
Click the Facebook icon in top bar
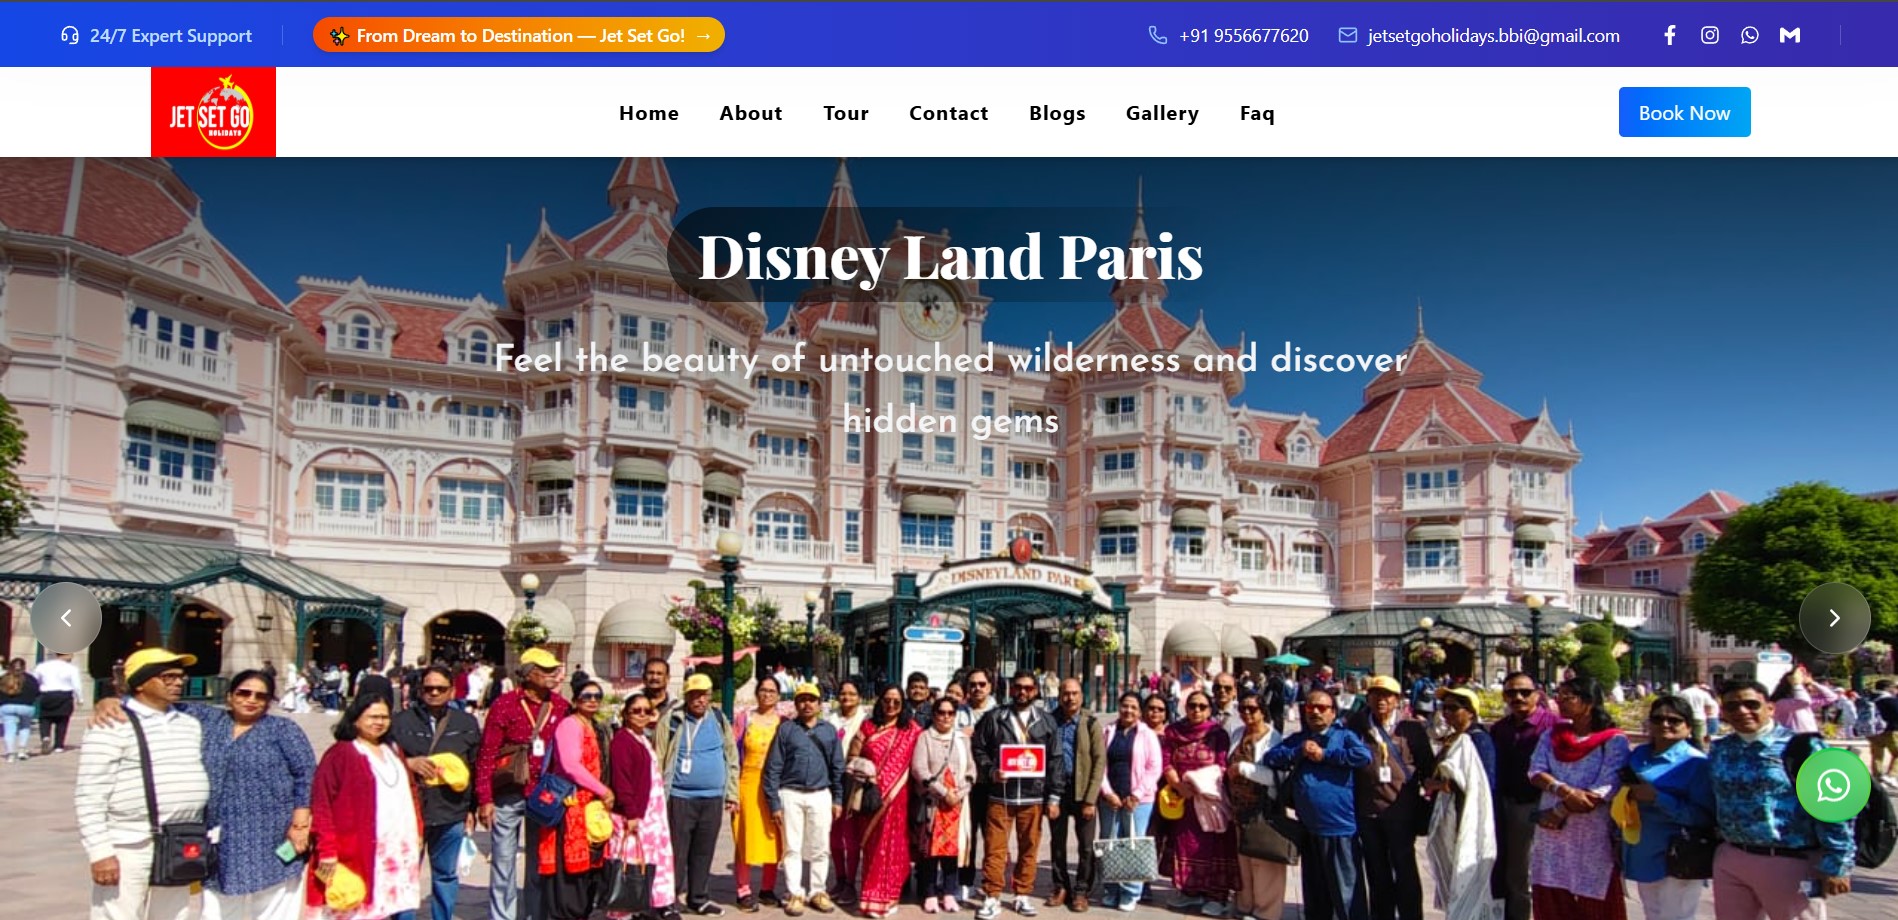tap(1669, 35)
